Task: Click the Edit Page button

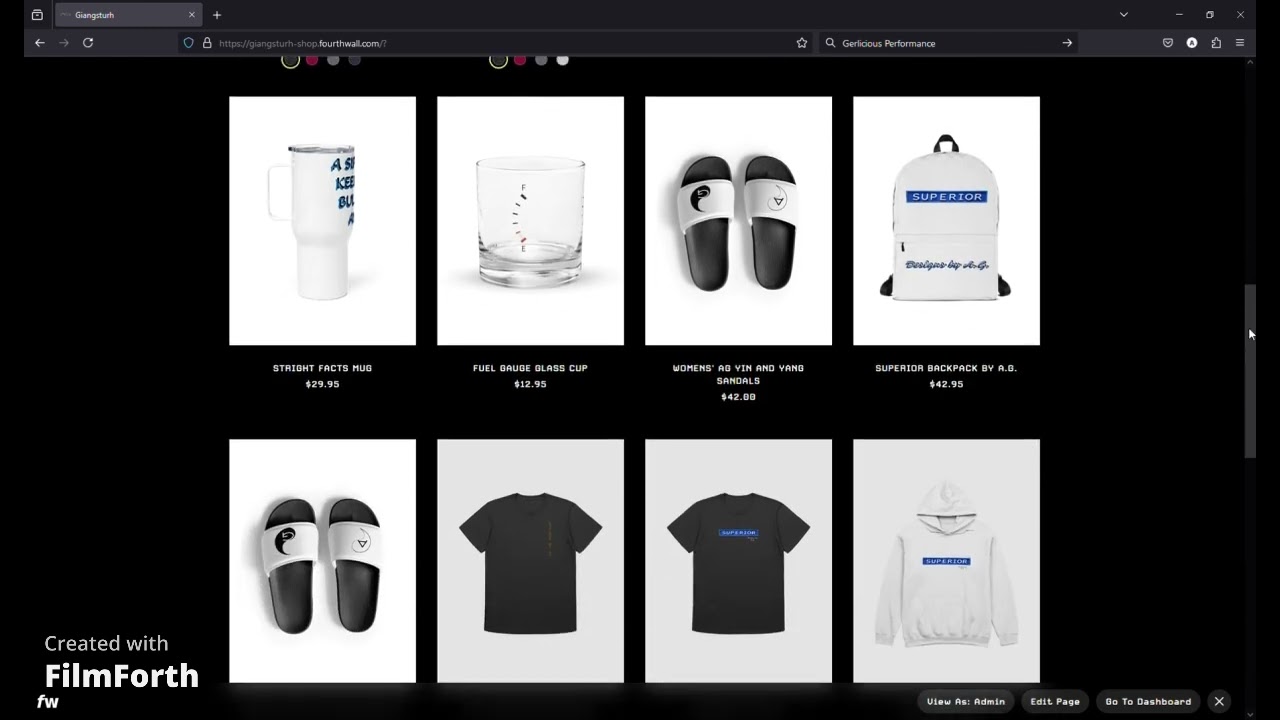Action: (1055, 701)
